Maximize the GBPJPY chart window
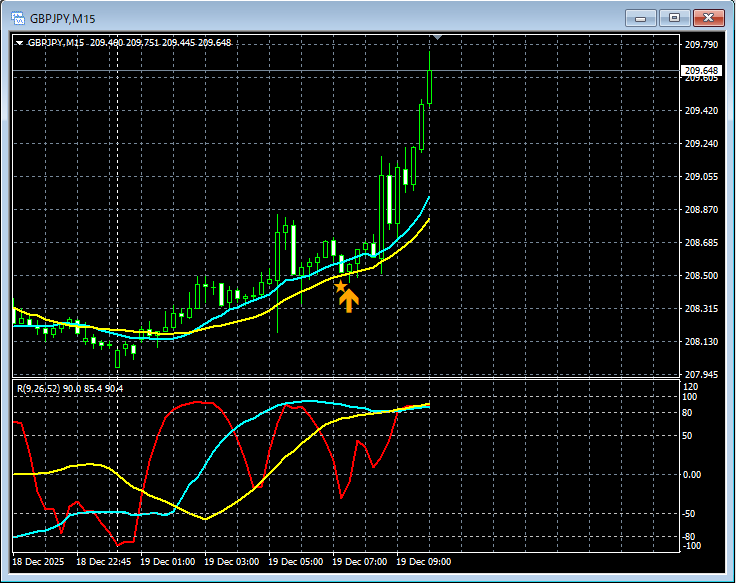The image size is (737, 583). point(675,17)
